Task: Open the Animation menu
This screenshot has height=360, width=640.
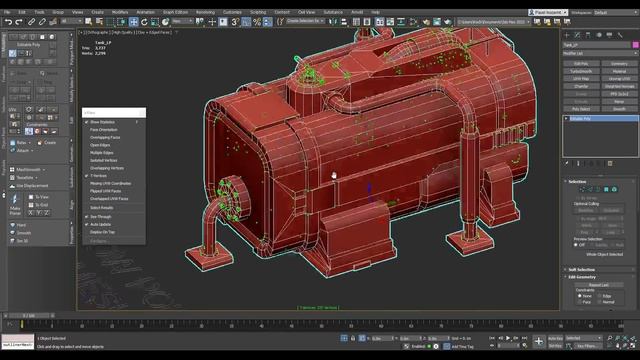Action: pos(145,12)
